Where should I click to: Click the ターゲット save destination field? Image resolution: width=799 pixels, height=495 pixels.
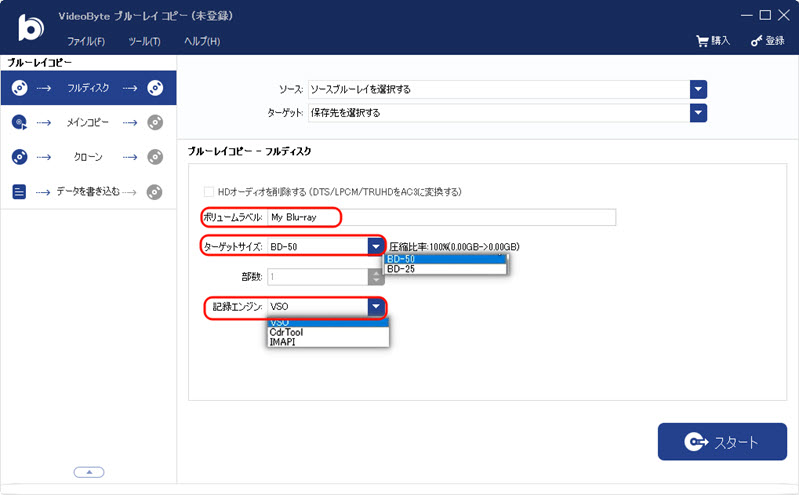coord(499,113)
